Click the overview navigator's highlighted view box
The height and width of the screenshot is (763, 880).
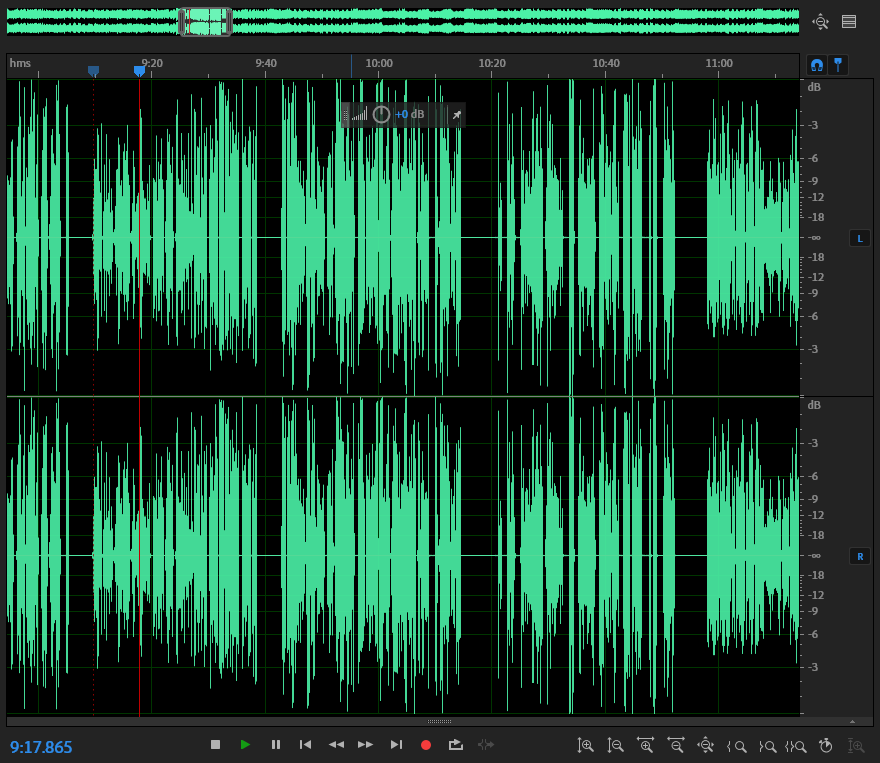205,22
